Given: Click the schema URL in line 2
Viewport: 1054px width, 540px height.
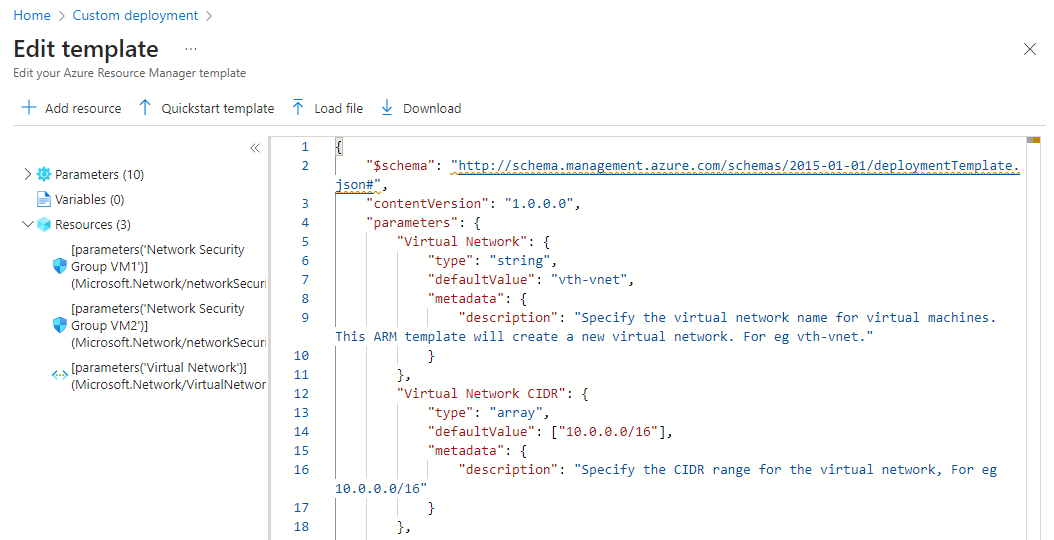Looking at the screenshot, I should tap(678, 175).
